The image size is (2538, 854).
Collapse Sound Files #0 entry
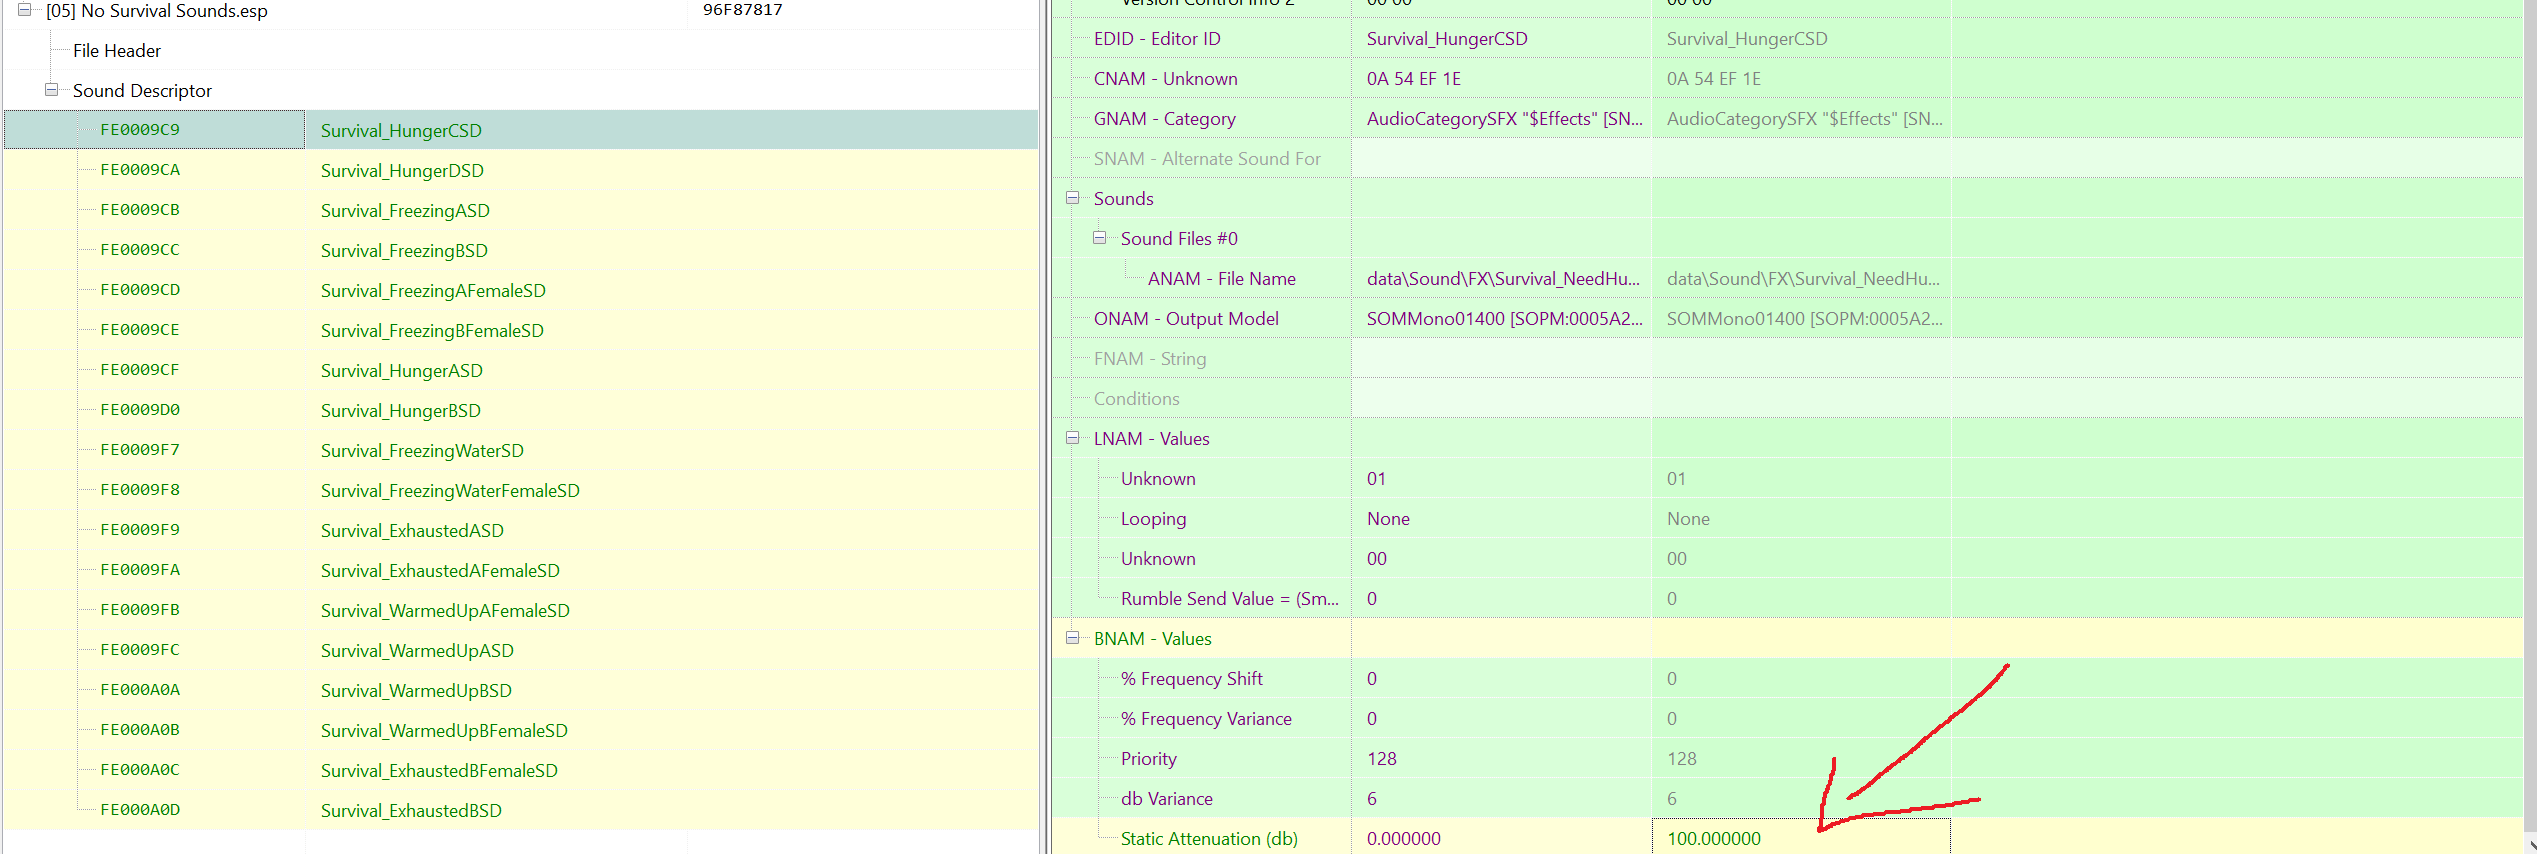1099,238
